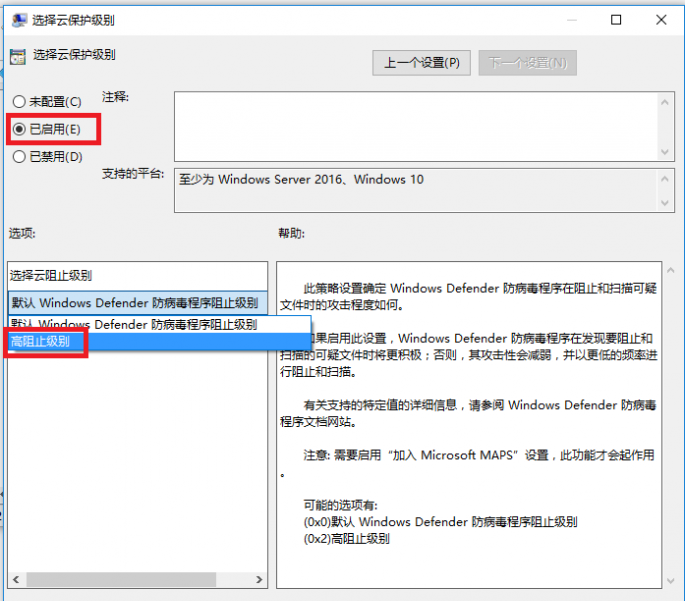Maximize the 选择云保护级别 window
This screenshot has height=601, width=685.
(x=616, y=20)
